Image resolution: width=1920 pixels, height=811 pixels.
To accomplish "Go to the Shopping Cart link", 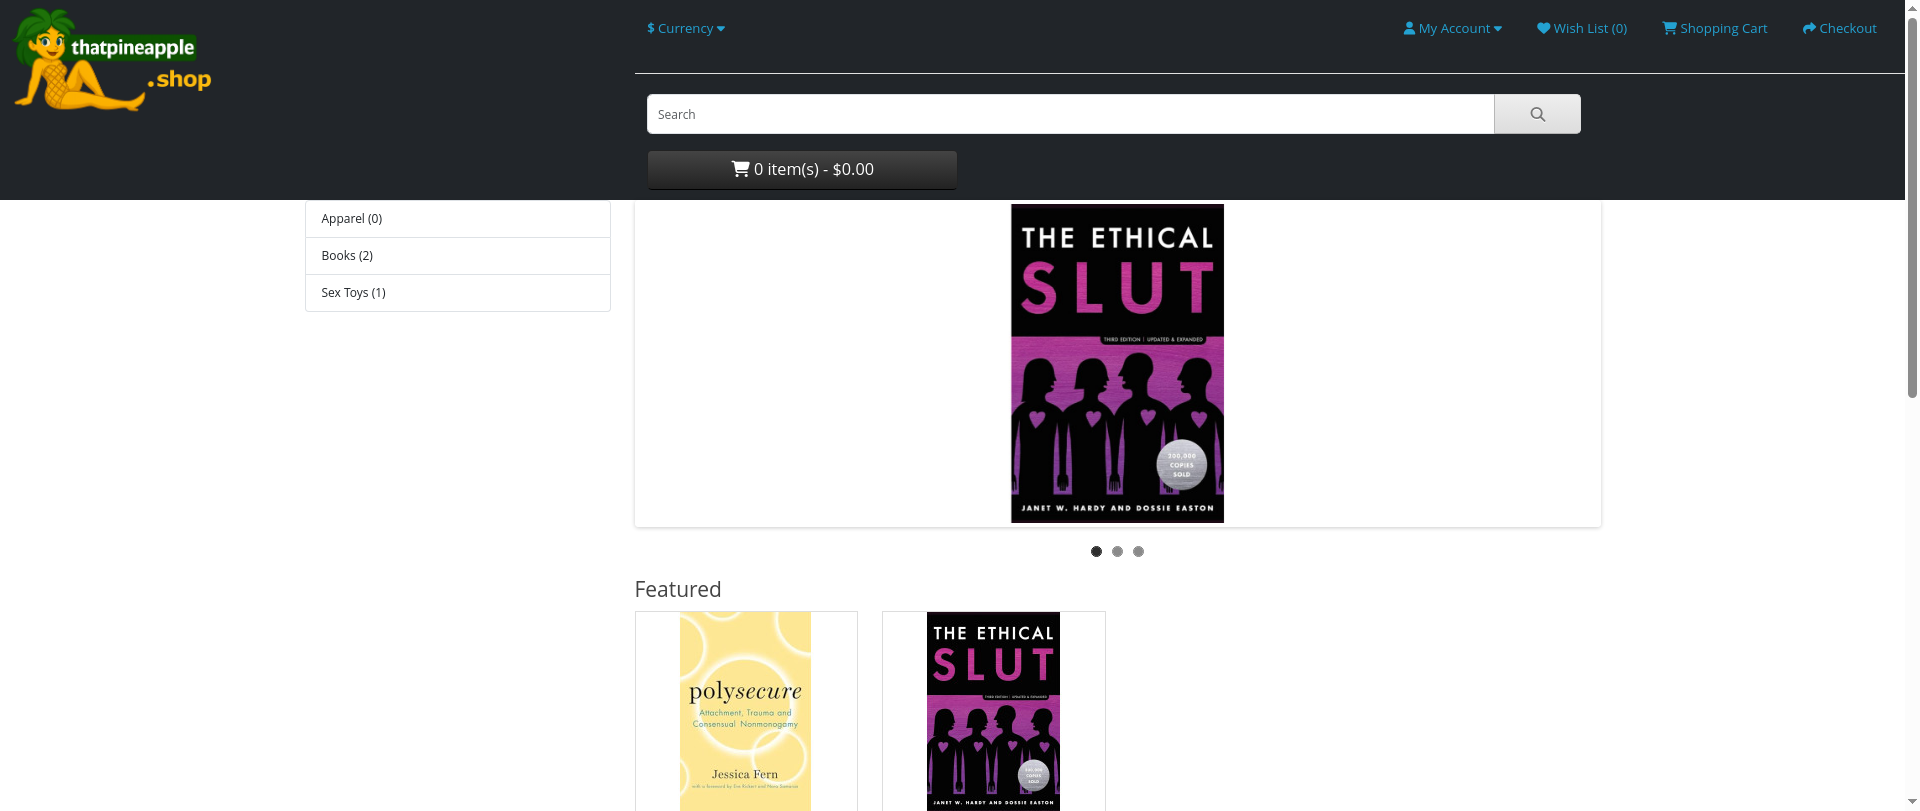I will point(1715,28).
